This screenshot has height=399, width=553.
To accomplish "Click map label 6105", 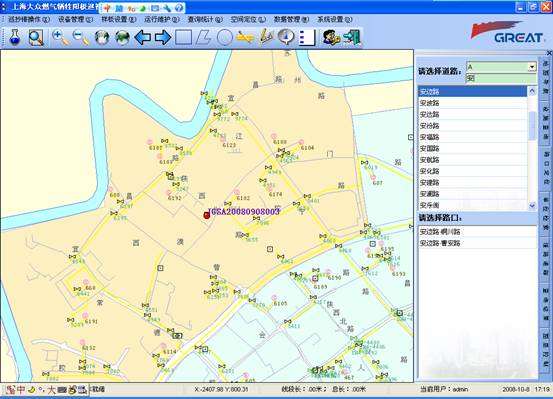I will [x=280, y=303].
